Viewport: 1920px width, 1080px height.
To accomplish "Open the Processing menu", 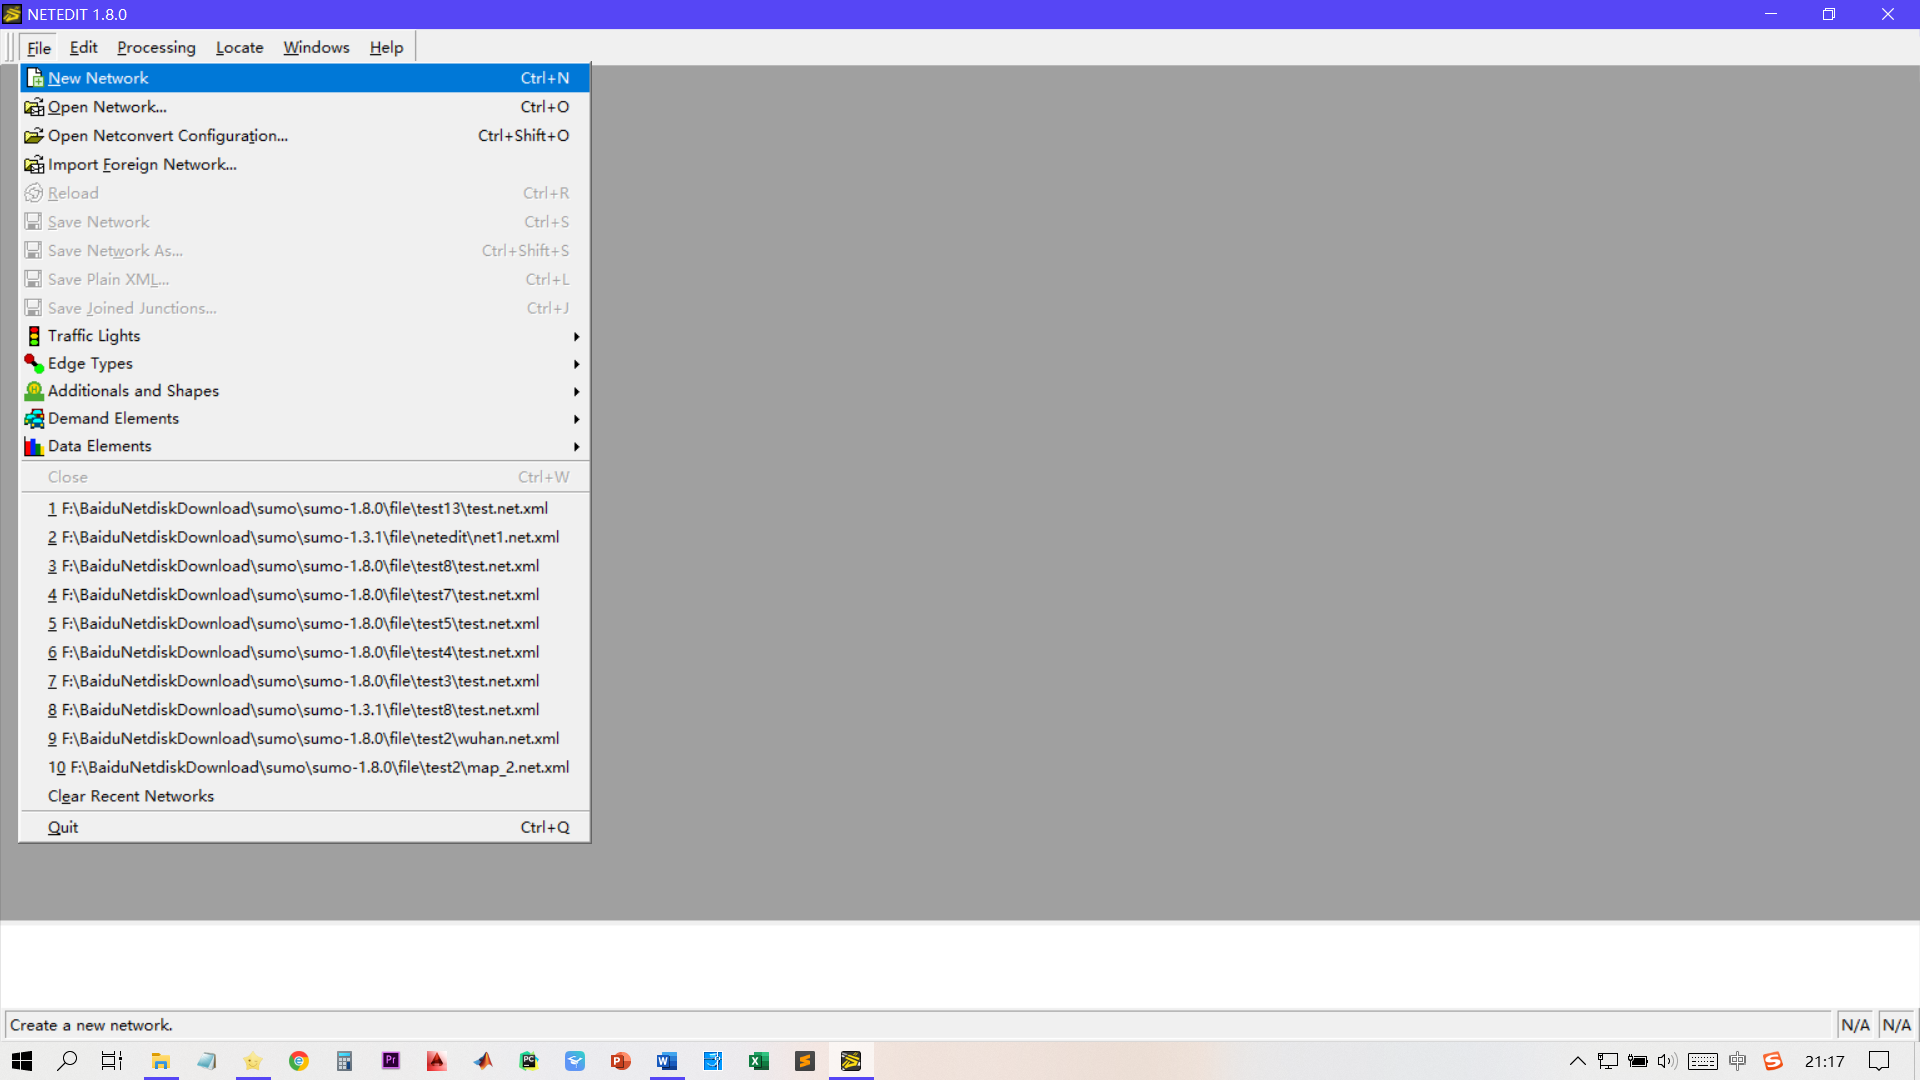I will (x=156, y=47).
